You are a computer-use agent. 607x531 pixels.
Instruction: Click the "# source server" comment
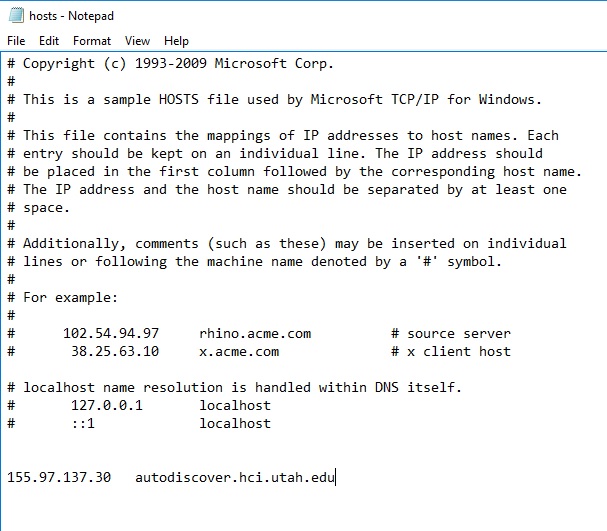(x=451, y=334)
